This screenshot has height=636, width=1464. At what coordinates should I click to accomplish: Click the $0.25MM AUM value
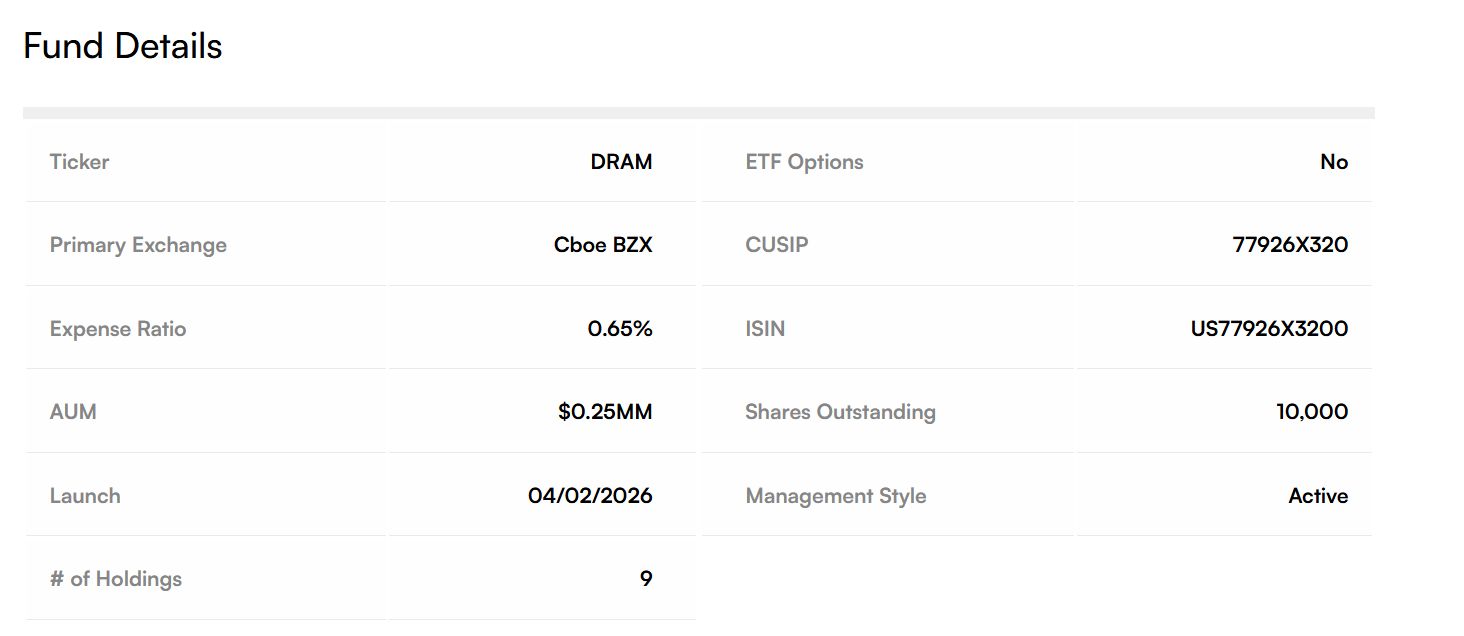pos(605,412)
